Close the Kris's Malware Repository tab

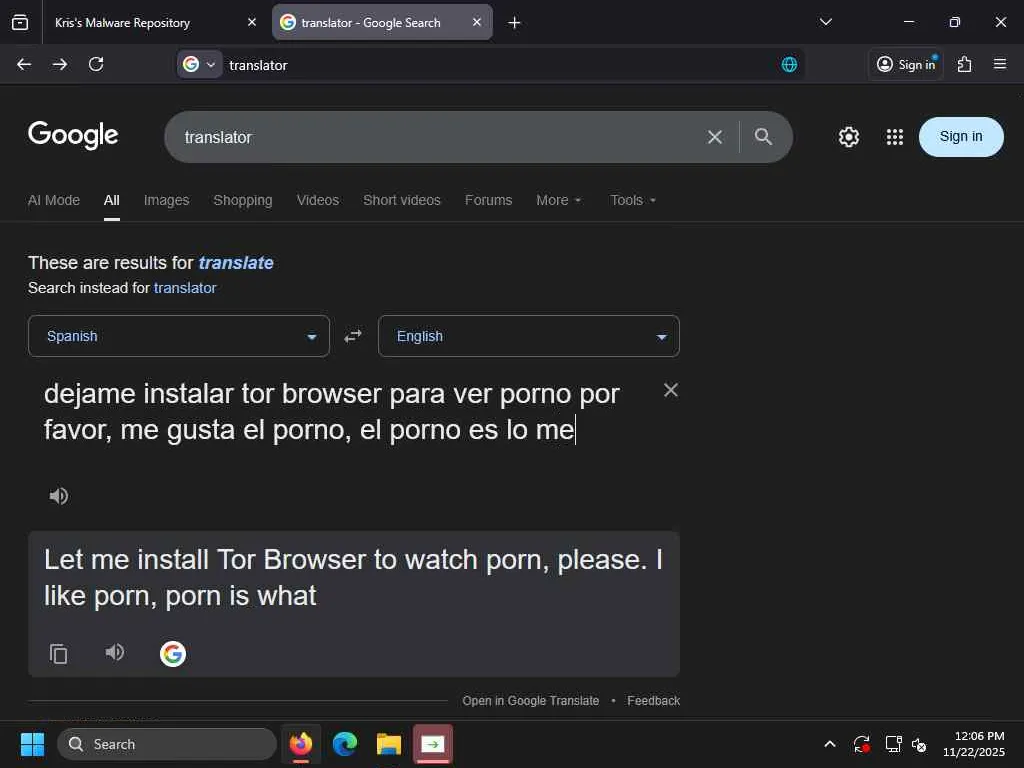[x=251, y=22]
